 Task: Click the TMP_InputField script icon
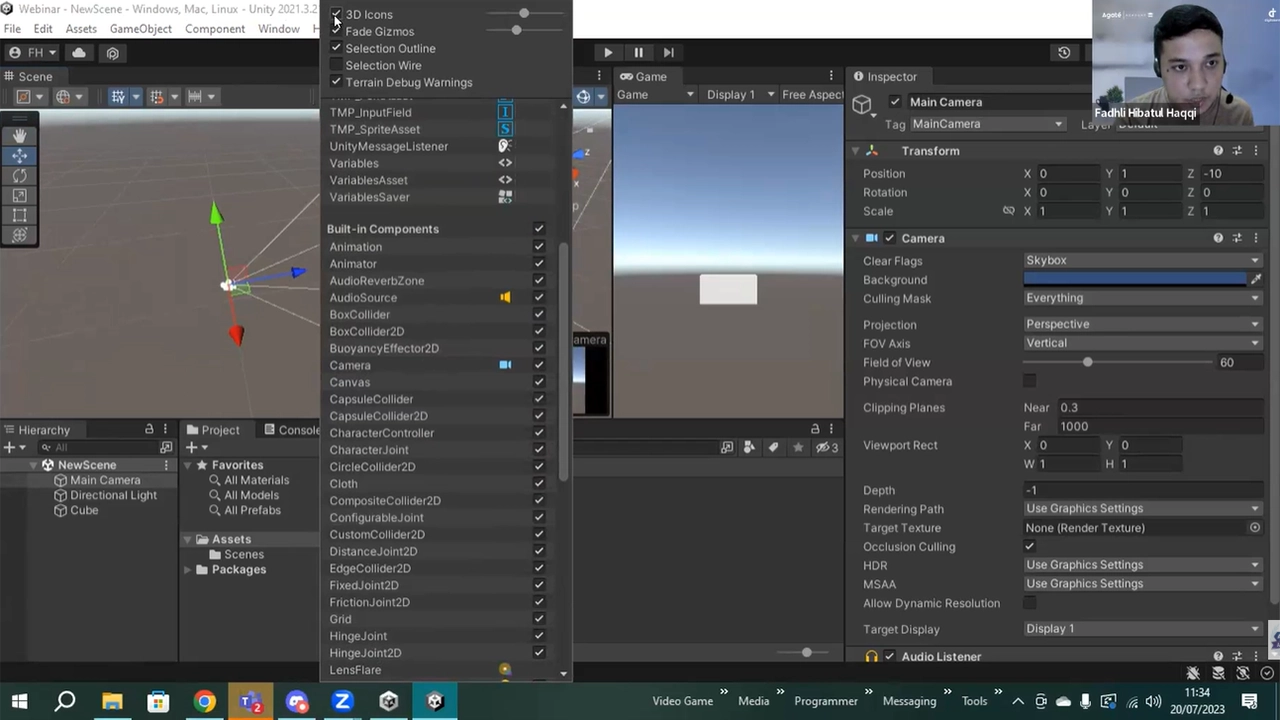click(505, 112)
